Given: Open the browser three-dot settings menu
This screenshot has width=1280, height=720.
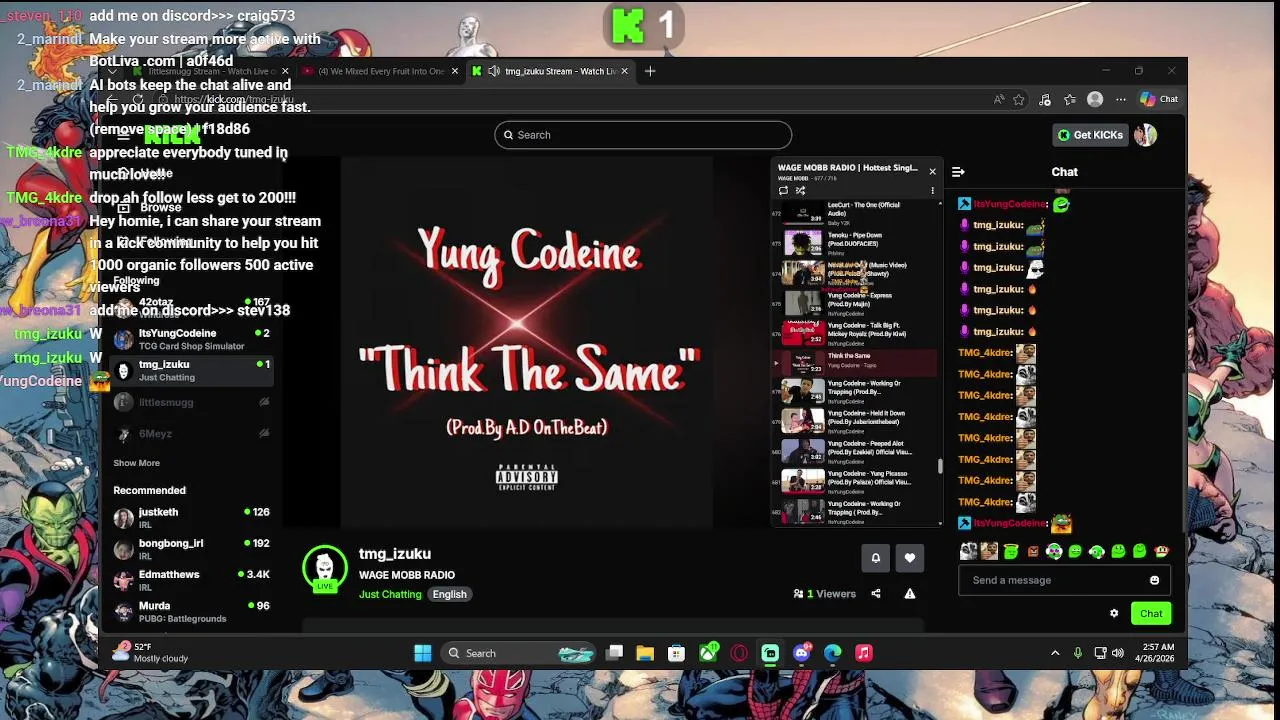Looking at the screenshot, I should point(1121,99).
